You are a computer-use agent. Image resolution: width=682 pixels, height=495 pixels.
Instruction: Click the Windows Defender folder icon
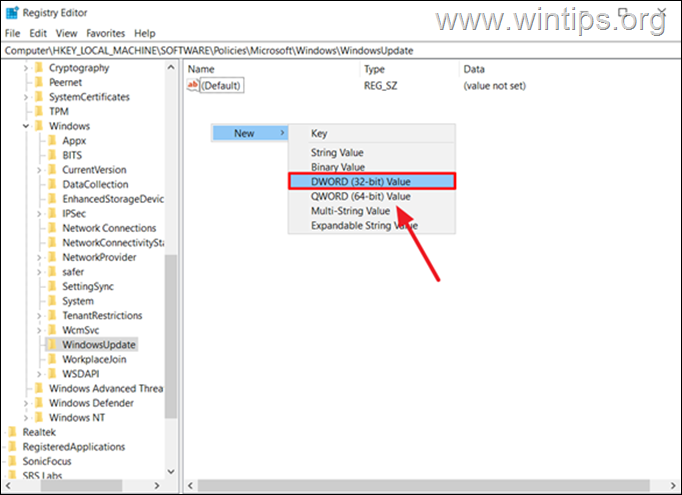point(39,403)
